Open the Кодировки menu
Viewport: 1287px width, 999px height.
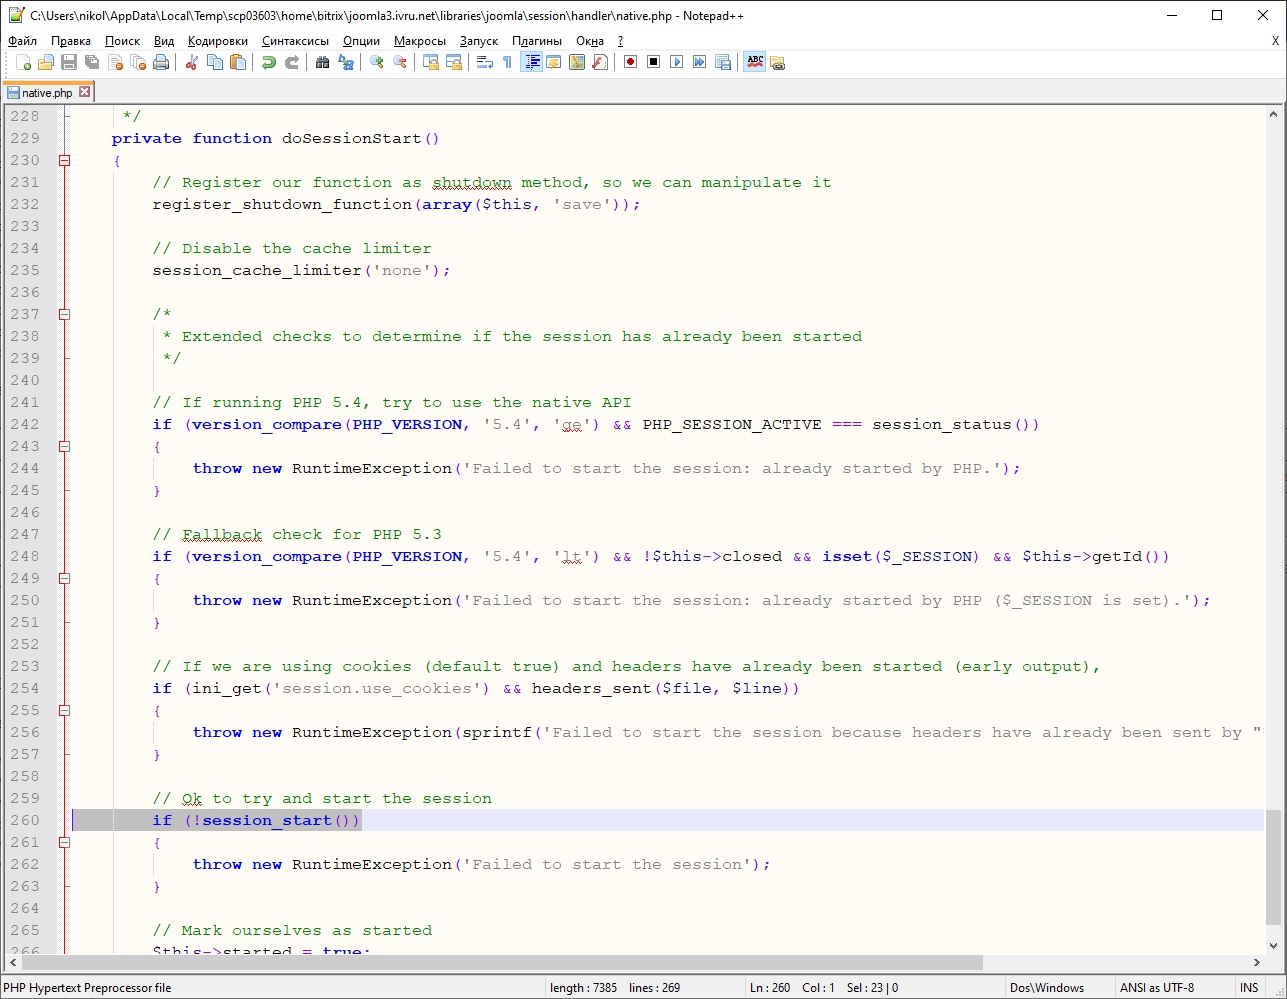click(218, 41)
